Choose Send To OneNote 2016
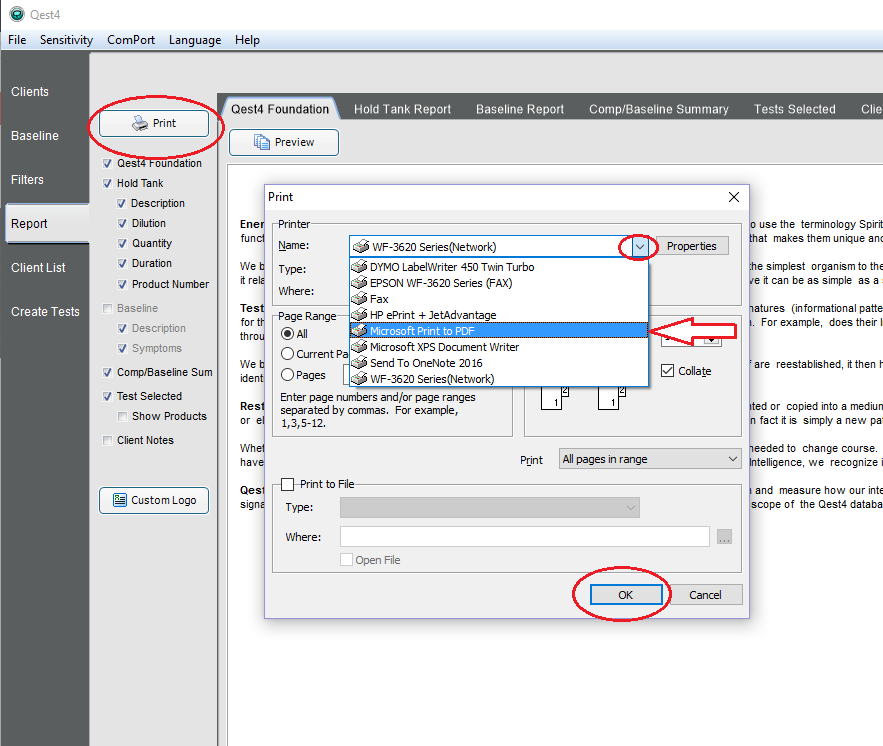883x746 pixels. [x=499, y=363]
